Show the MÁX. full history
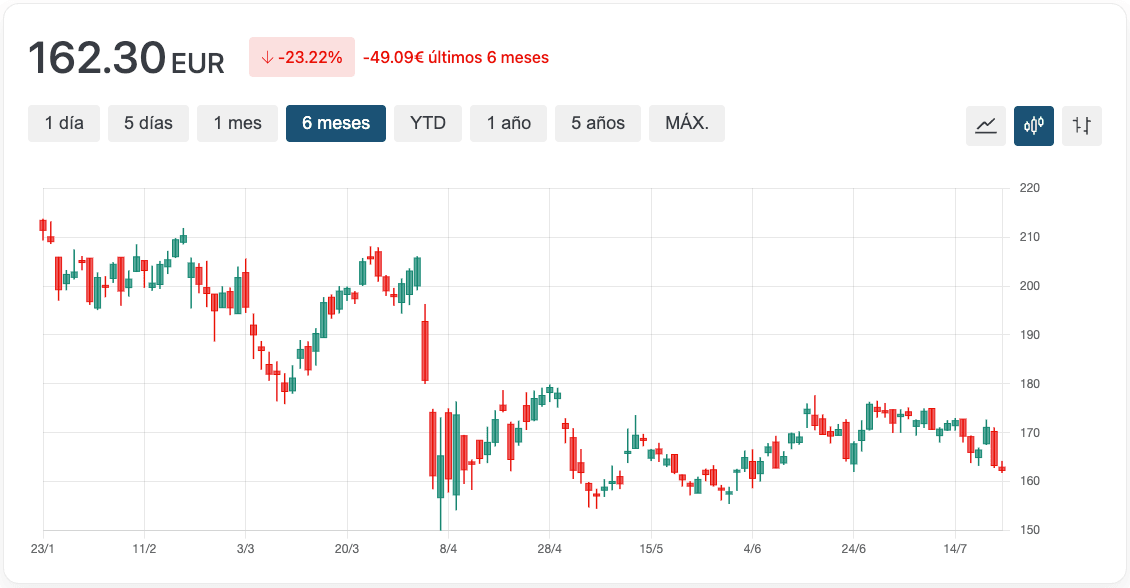Viewport: 1130px width, 588px height. pos(687,123)
